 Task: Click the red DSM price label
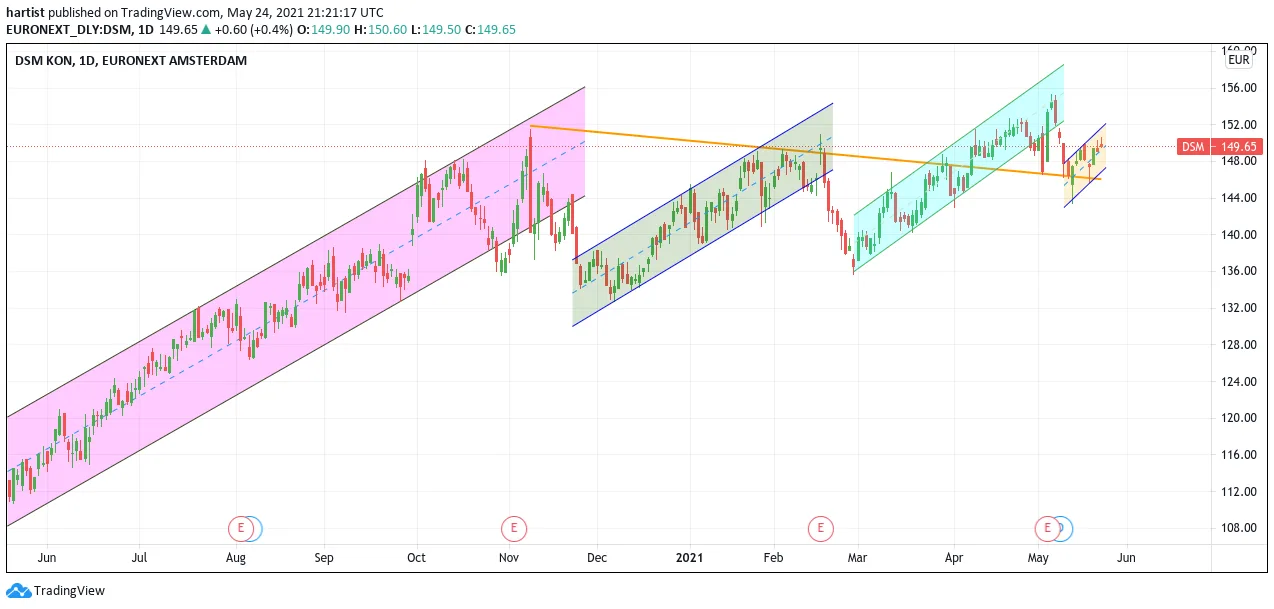1192,147
